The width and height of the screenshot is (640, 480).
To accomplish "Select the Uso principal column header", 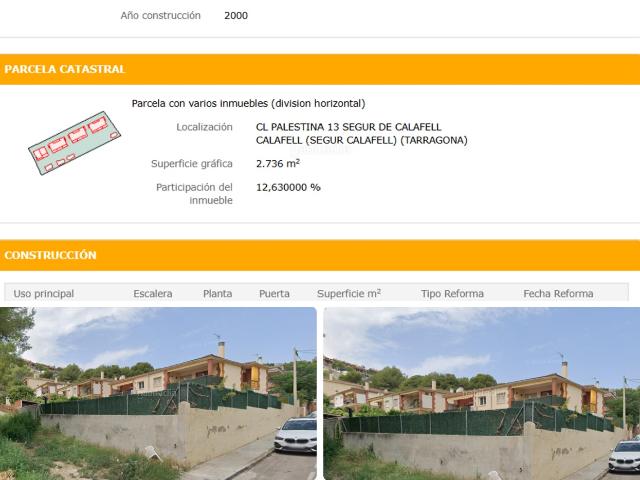I will (x=44, y=293).
